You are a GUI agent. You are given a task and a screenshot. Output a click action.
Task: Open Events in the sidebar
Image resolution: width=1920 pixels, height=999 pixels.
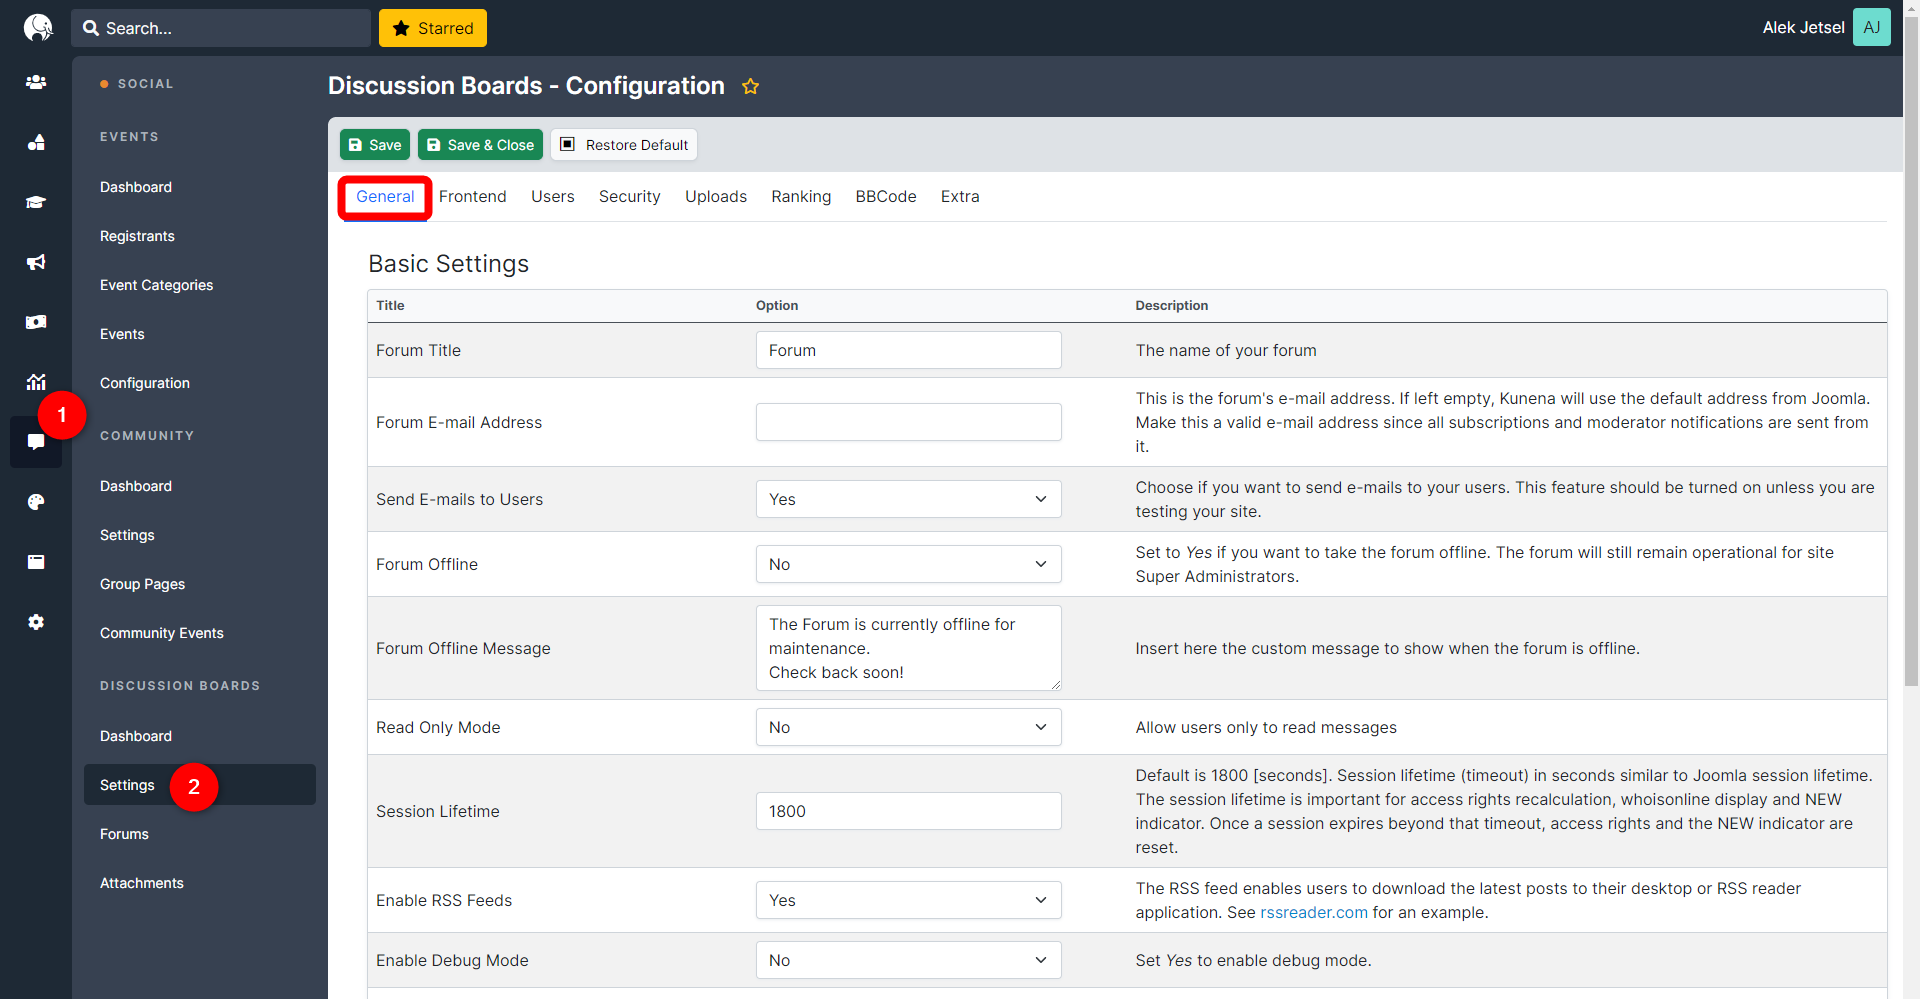tap(122, 334)
